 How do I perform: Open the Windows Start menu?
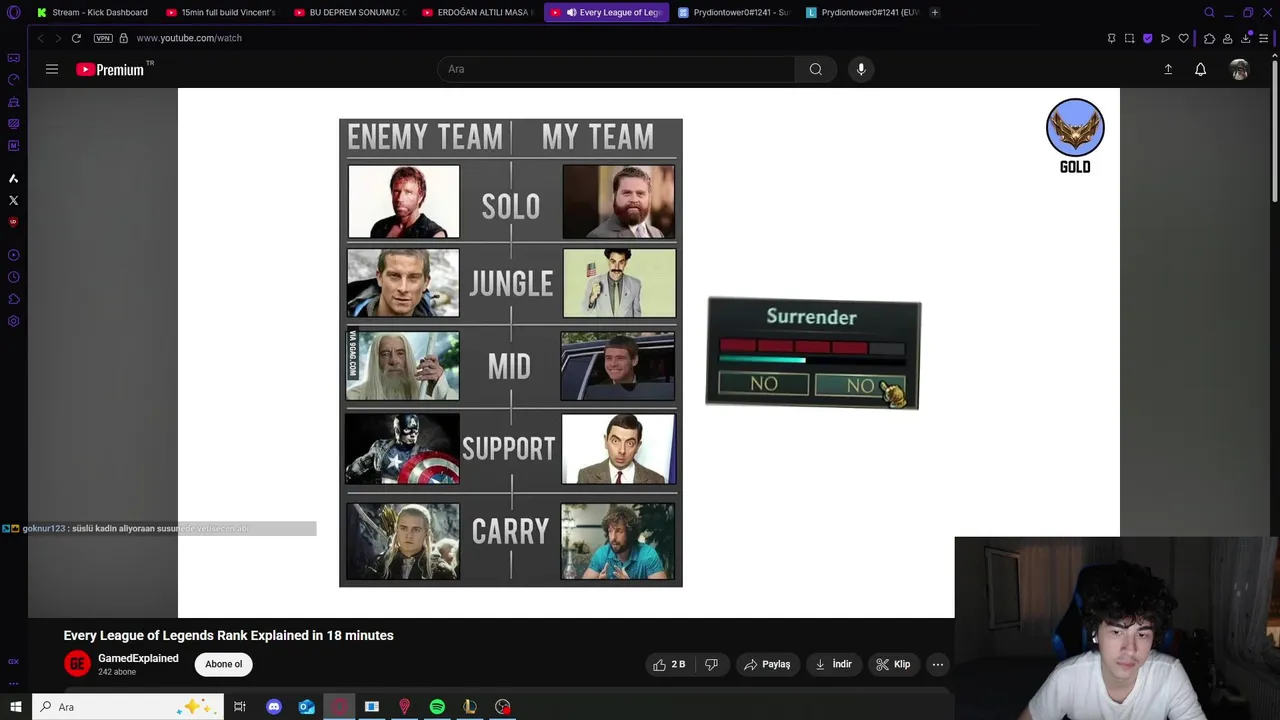pyautogui.click(x=15, y=707)
